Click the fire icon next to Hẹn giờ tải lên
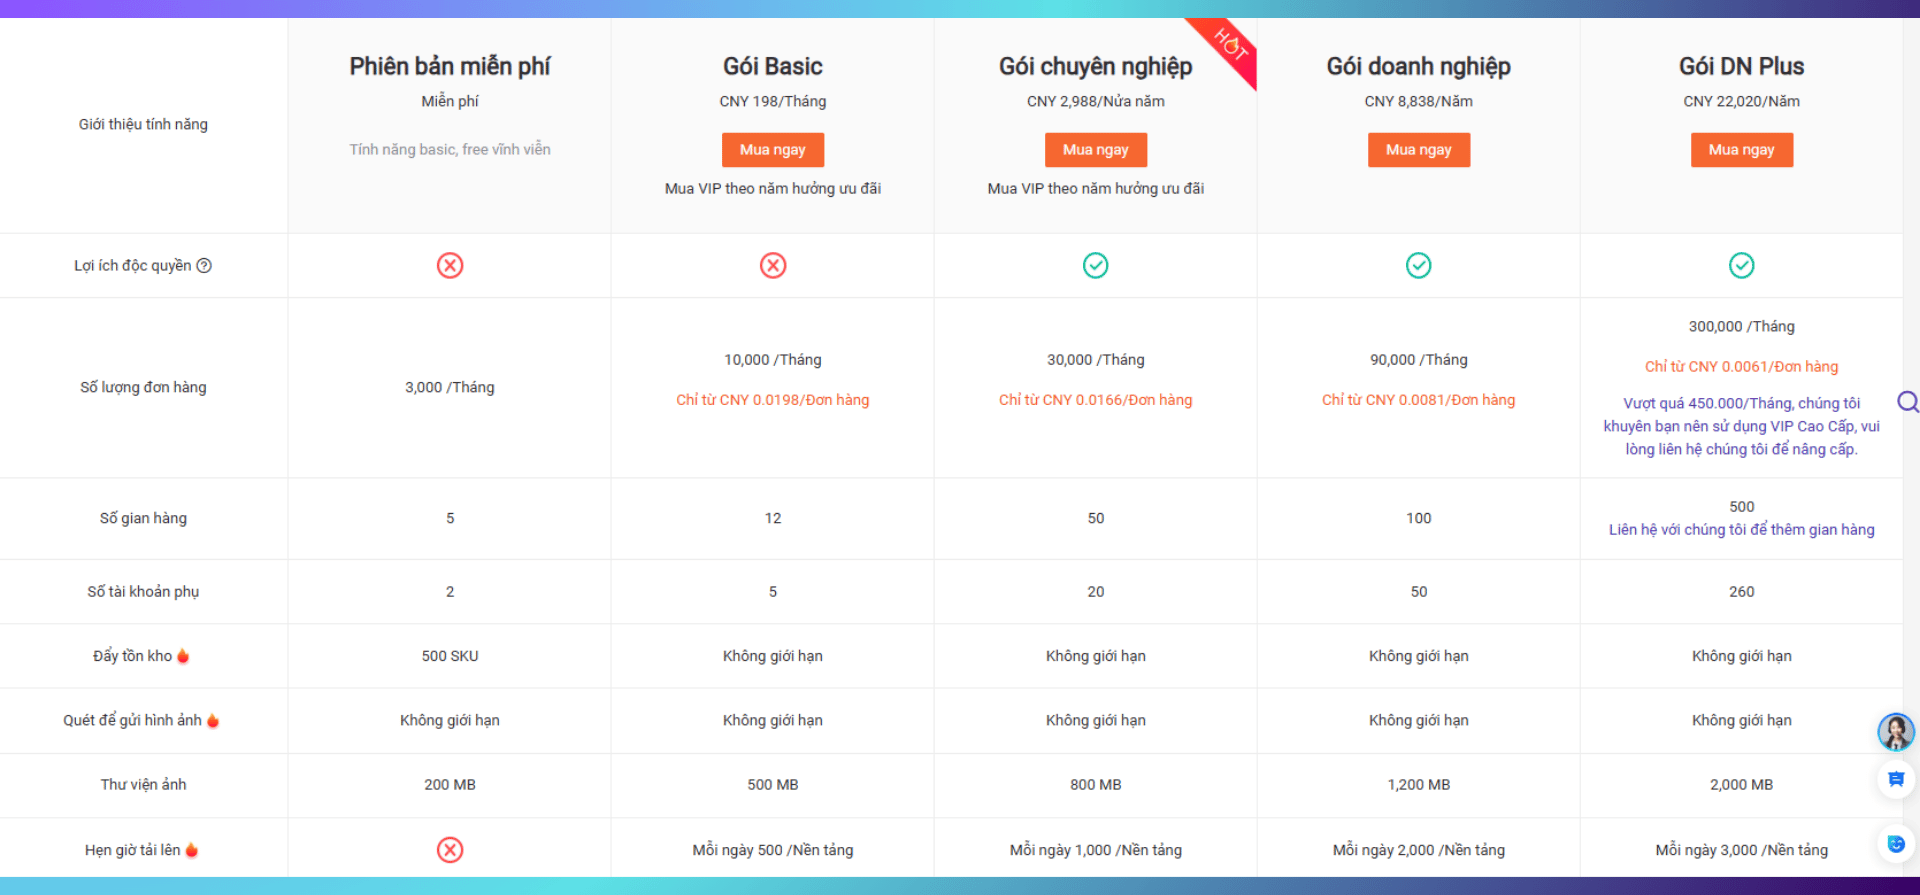Image resolution: width=1920 pixels, height=895 pixels. [192, 850]
